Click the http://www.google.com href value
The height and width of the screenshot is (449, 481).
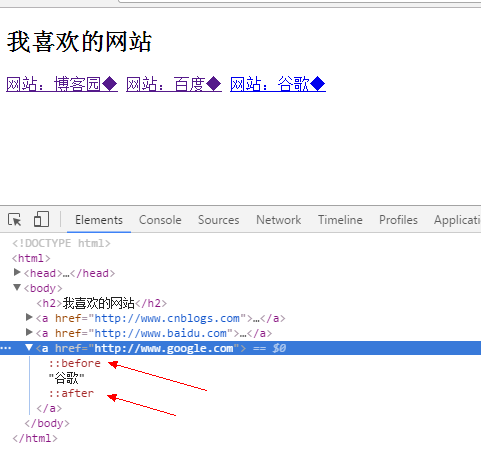click(x=164, y=348)
